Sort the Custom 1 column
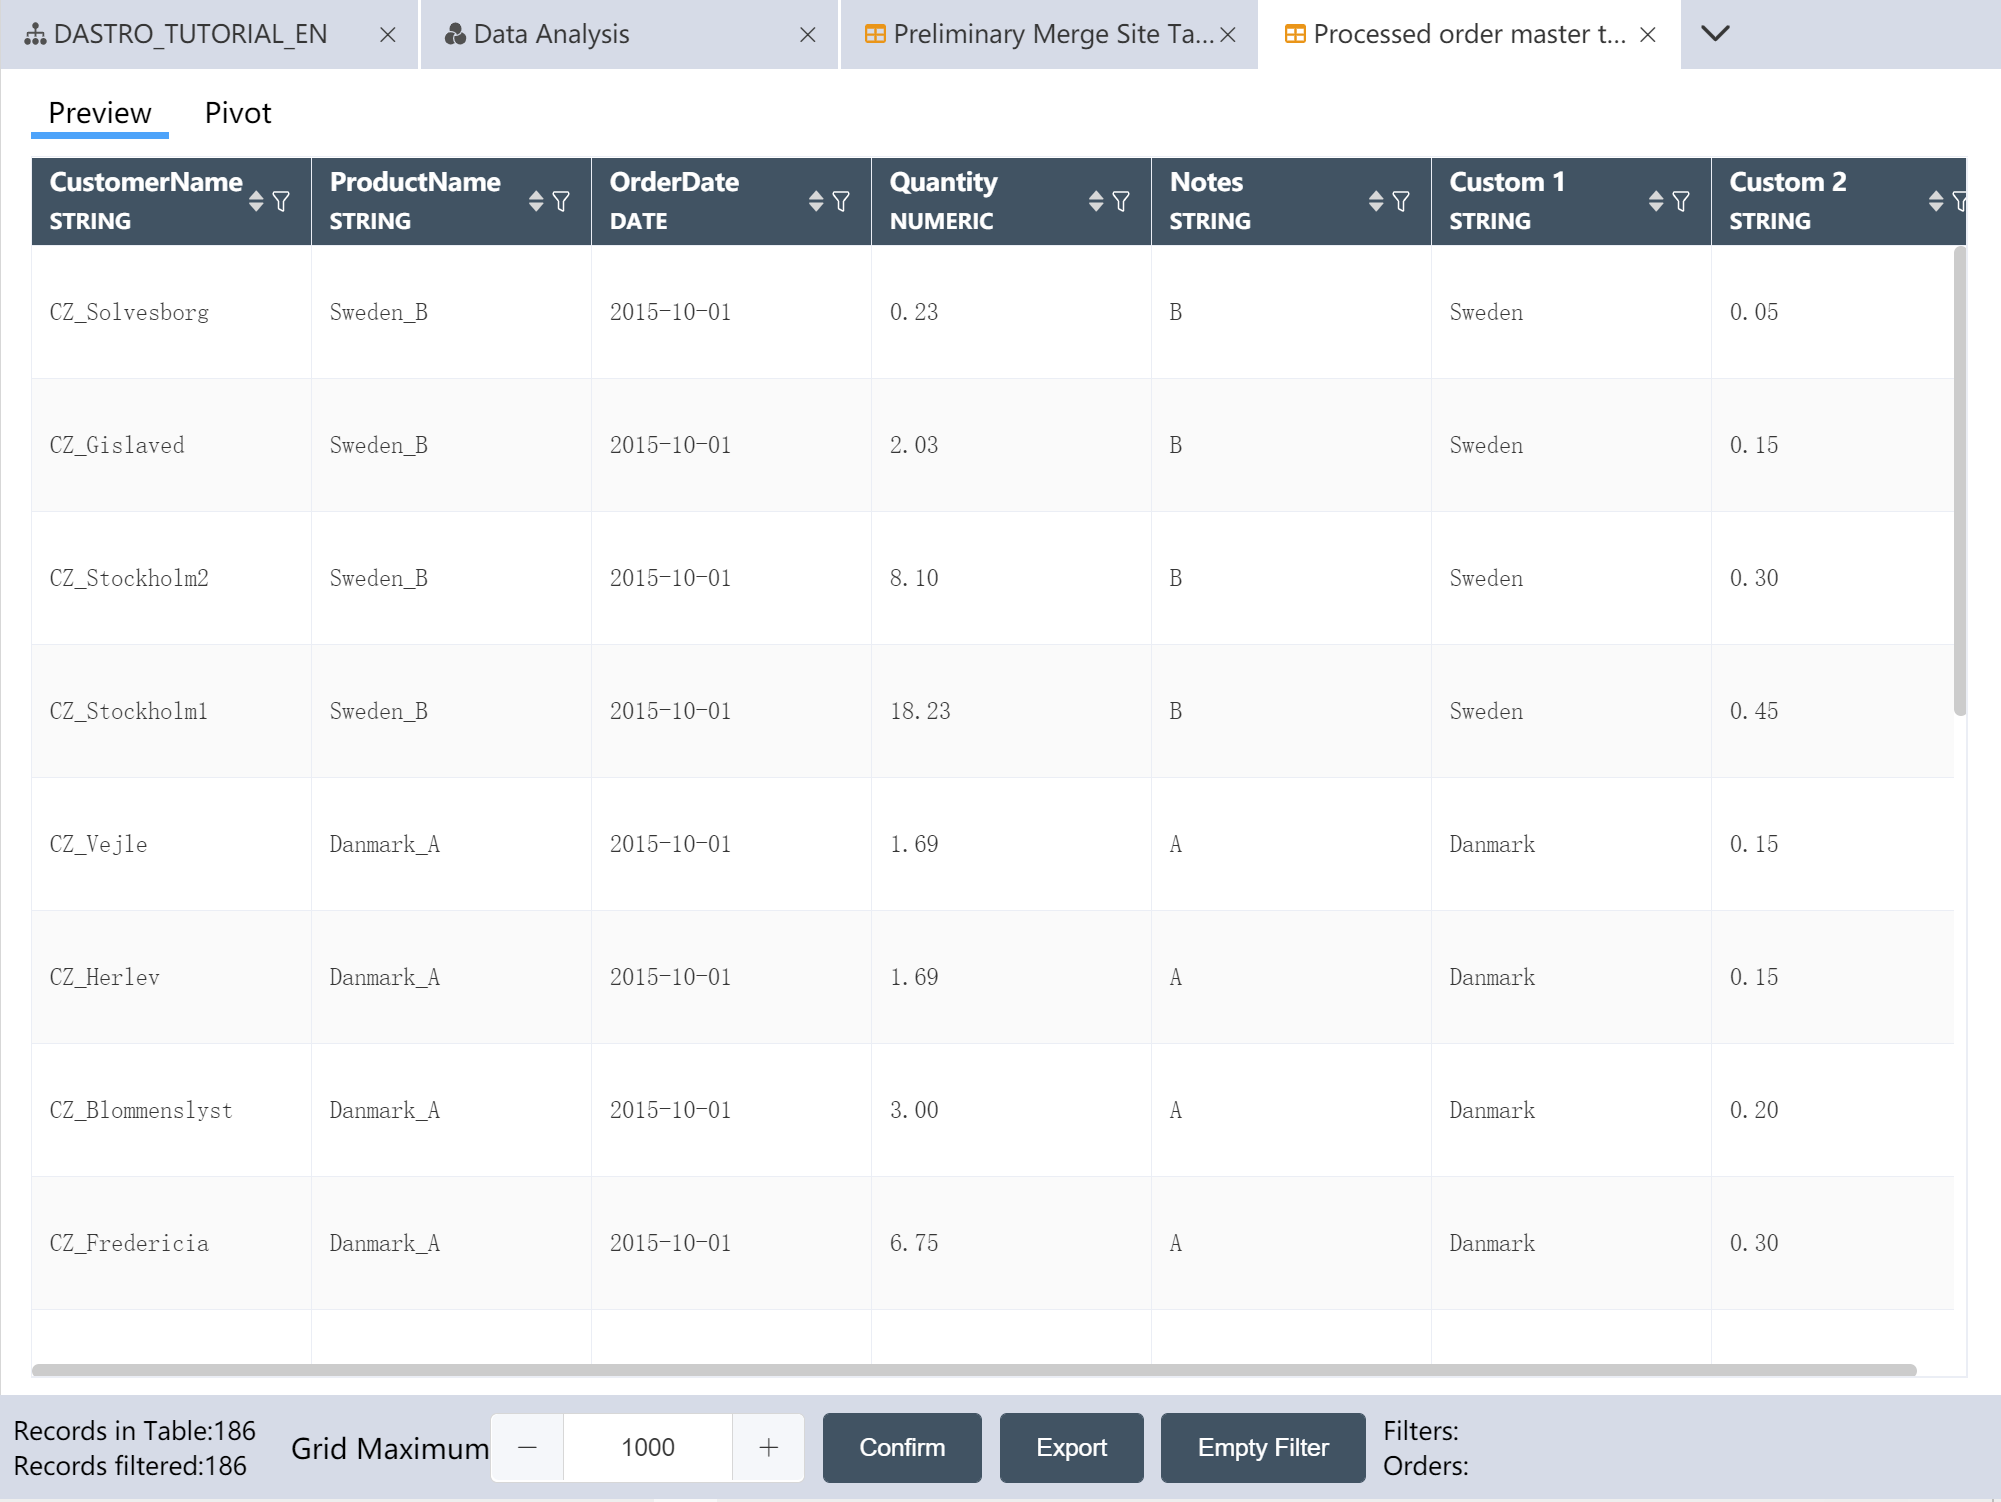The width and height of the screenshot is (2001, 1502). click(x=1656, y=201)
